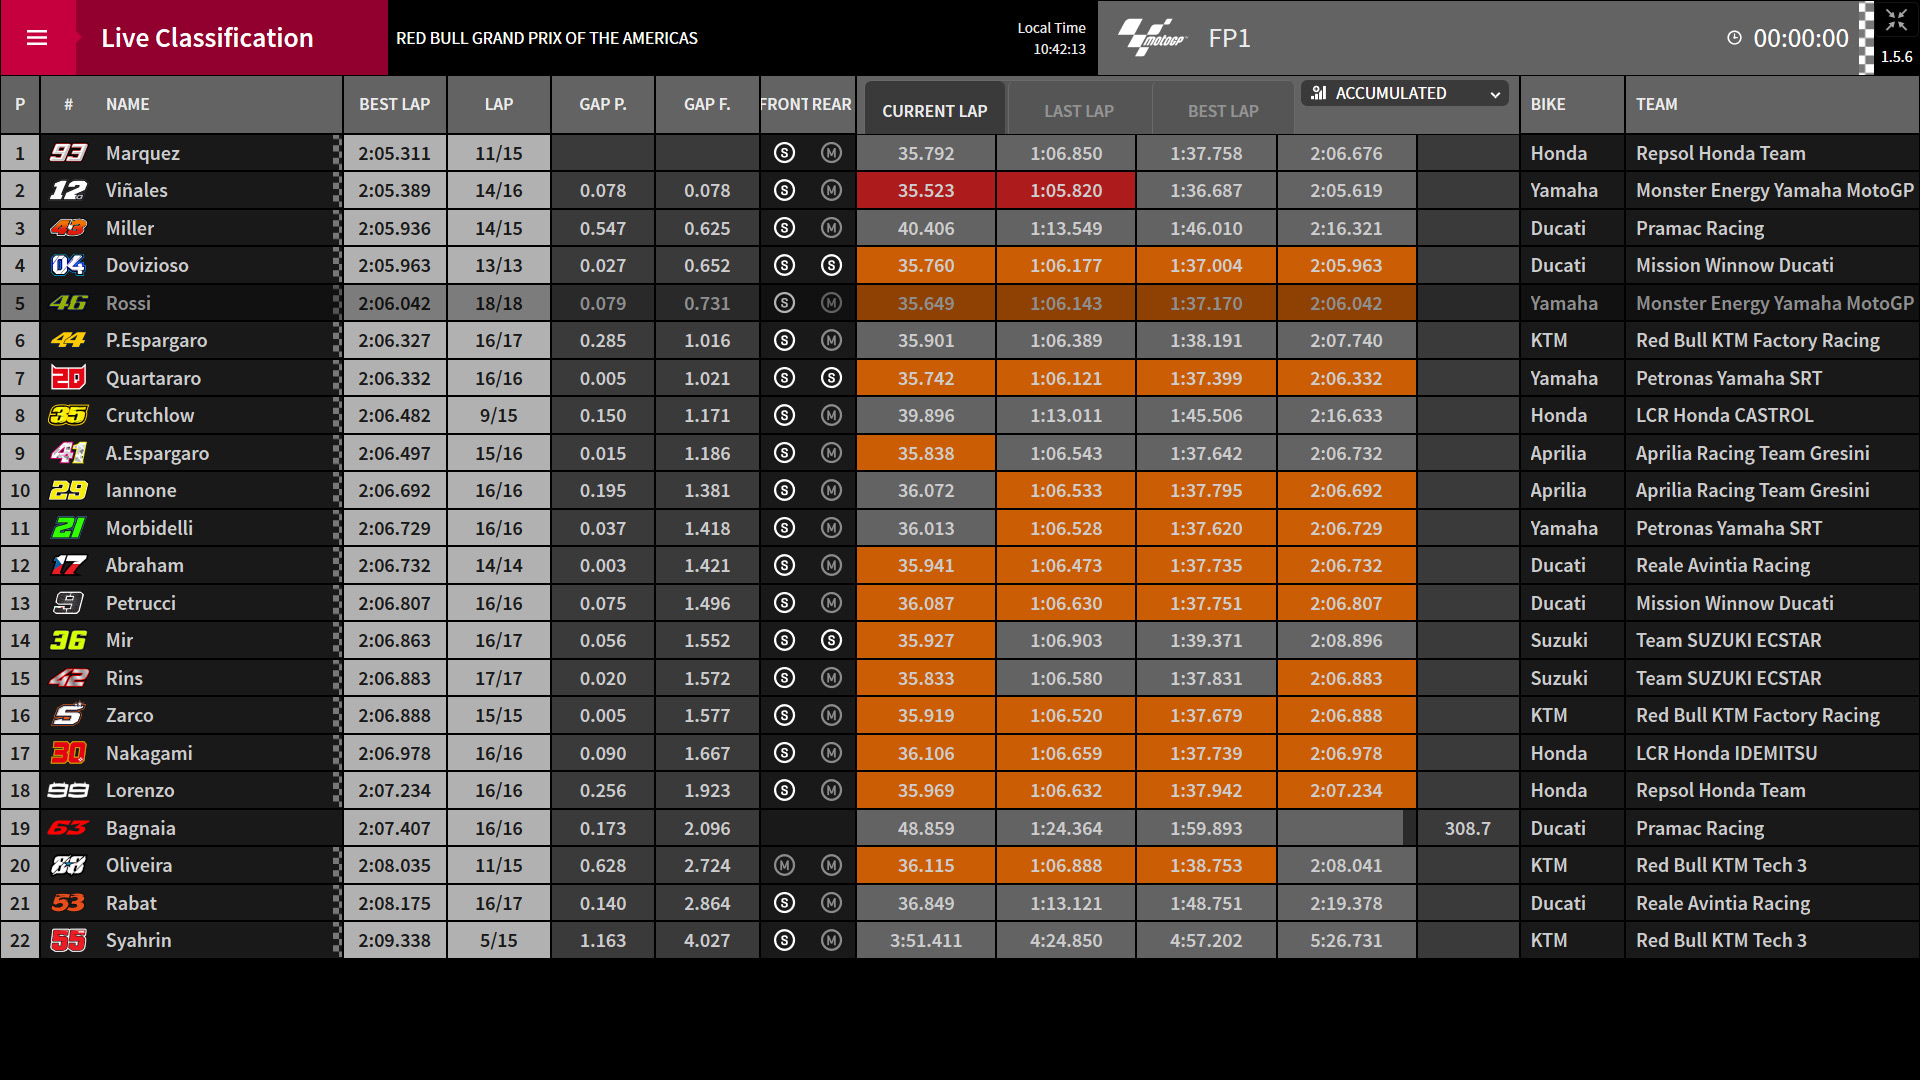This screenshot has height=1080, width=1920.
Task: Click Dovizioso's number 04 badge
Action: pyautogui.click(x=68, y=265)
